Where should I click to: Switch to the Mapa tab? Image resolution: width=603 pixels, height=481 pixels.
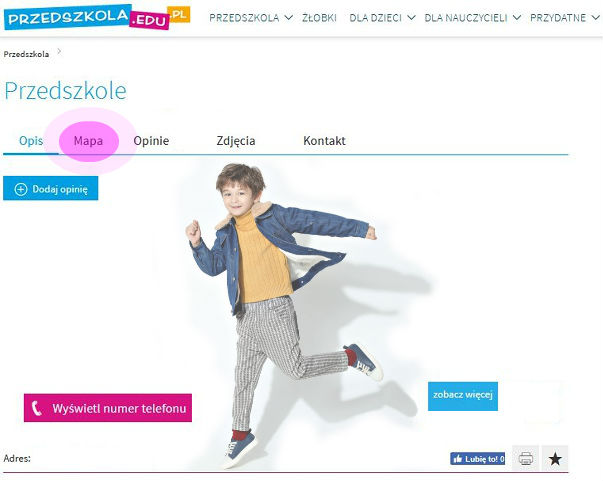[x=88, y=141]
